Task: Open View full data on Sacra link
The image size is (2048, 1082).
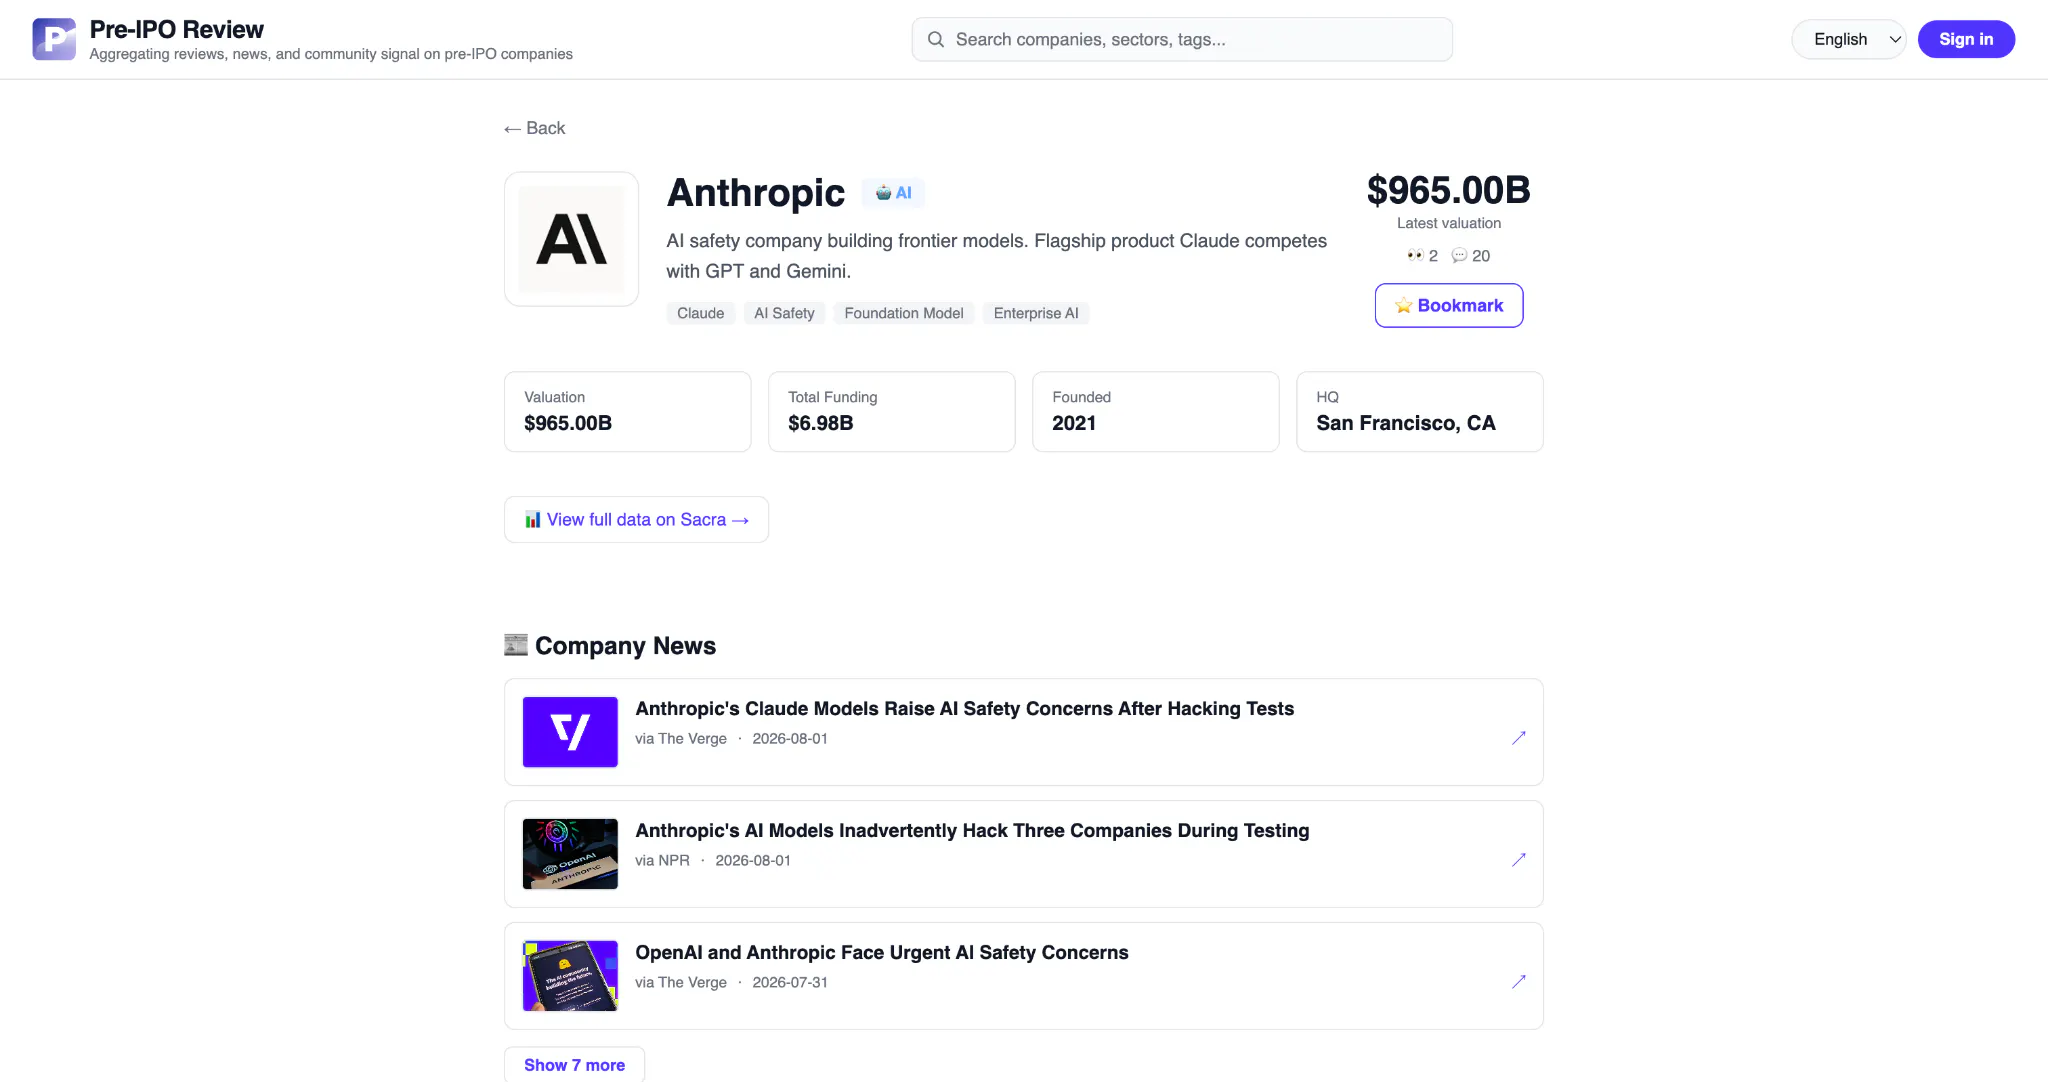Action: pyautogui.click(x=636, y=520)
